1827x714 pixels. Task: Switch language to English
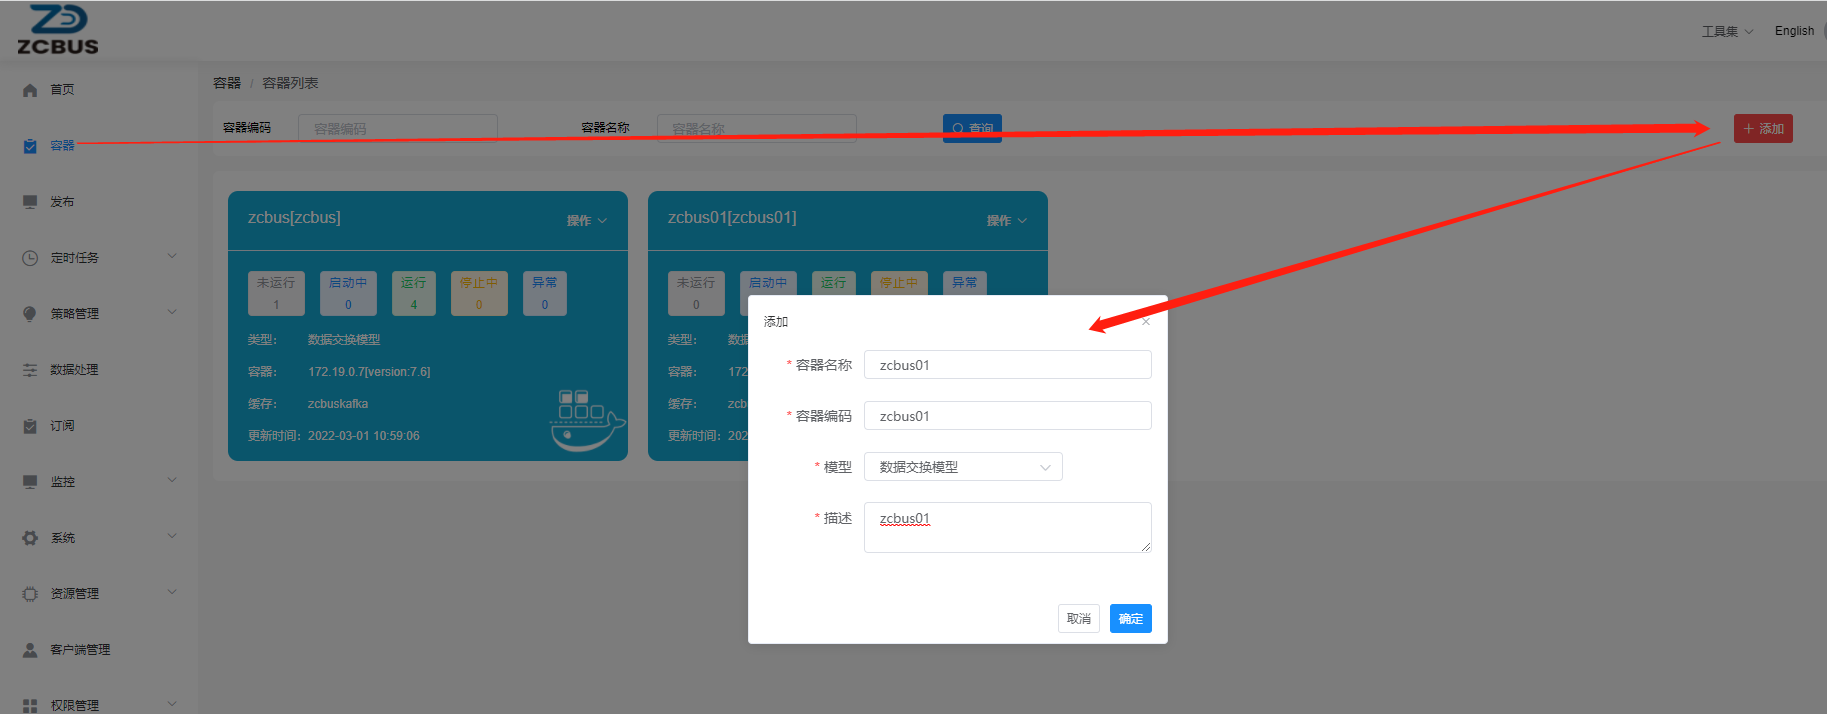(1794, 31)
